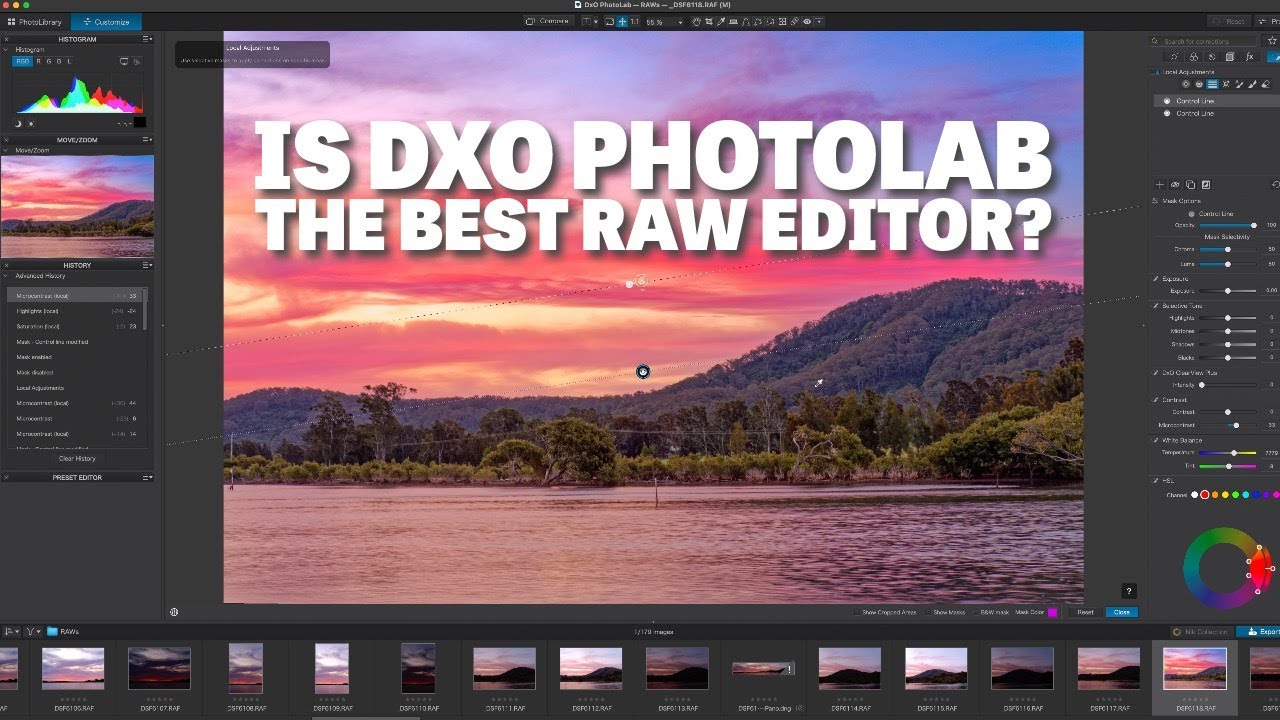
Task: Switch to the Customize tab
Action: tap(106, 21)
